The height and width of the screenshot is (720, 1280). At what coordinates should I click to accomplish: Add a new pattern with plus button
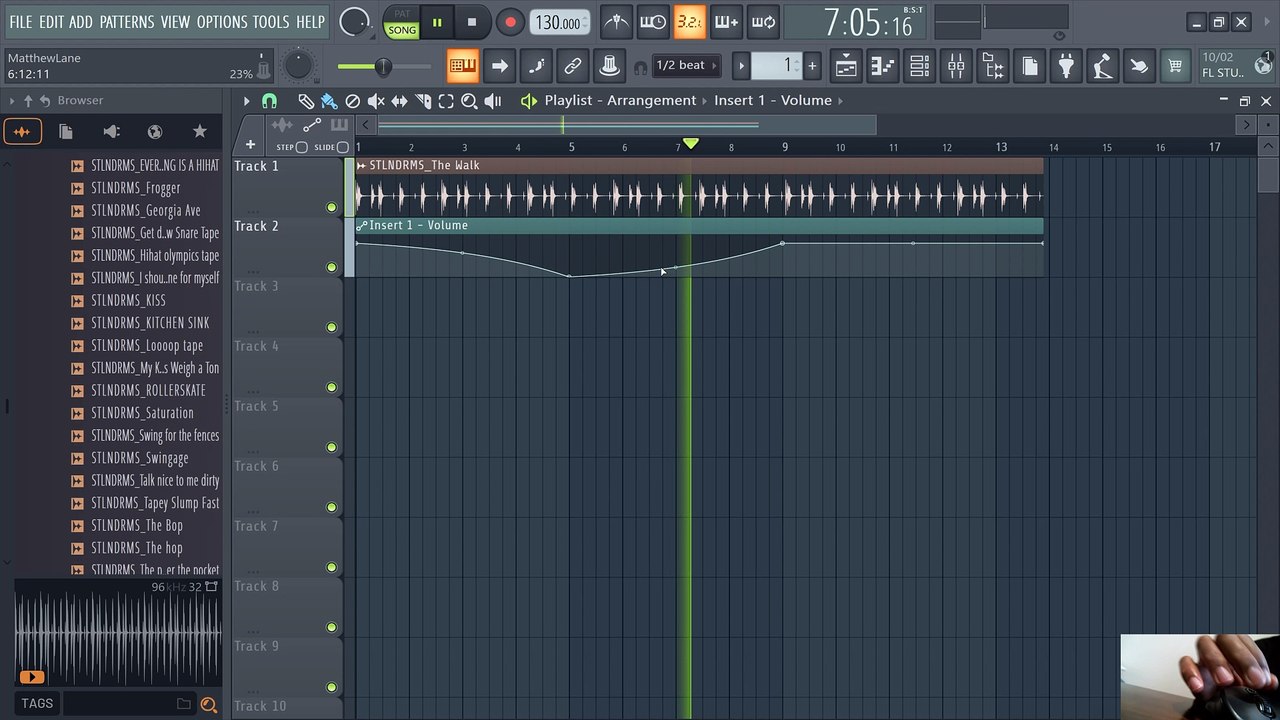click(x=812, y=66)
